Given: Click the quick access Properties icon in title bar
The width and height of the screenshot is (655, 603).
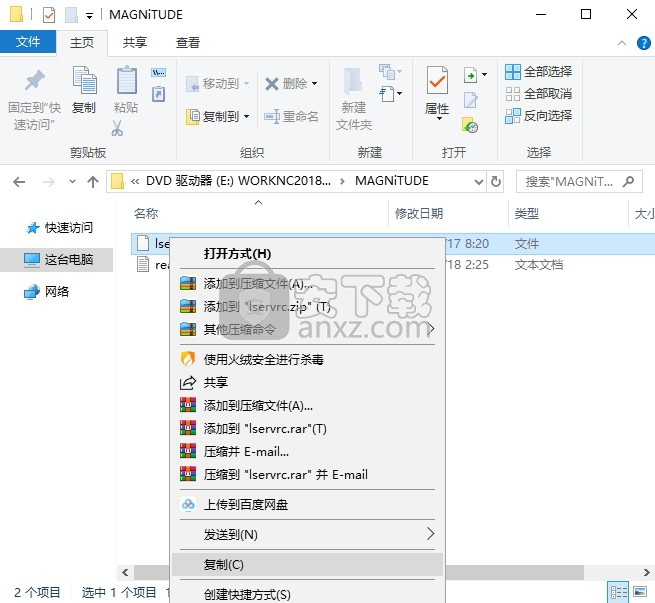Looking at the screenshot, I should point(49,15).
